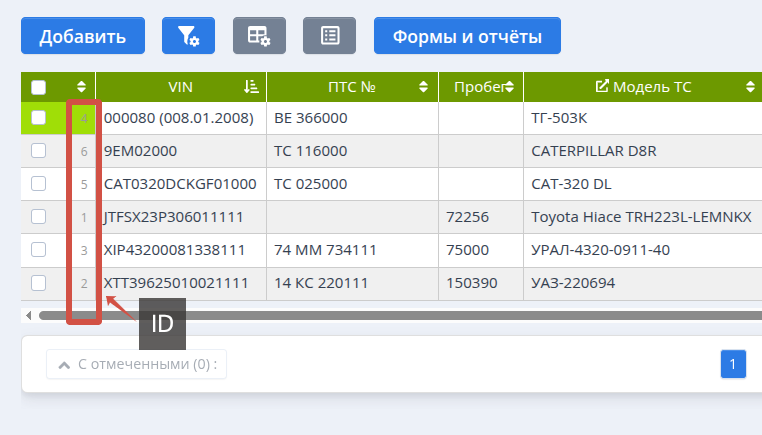Image resolution: width=762 pixels, height=435 pixels.
Task: Click the left scroll arrow of table
Action: coord(29,316)
